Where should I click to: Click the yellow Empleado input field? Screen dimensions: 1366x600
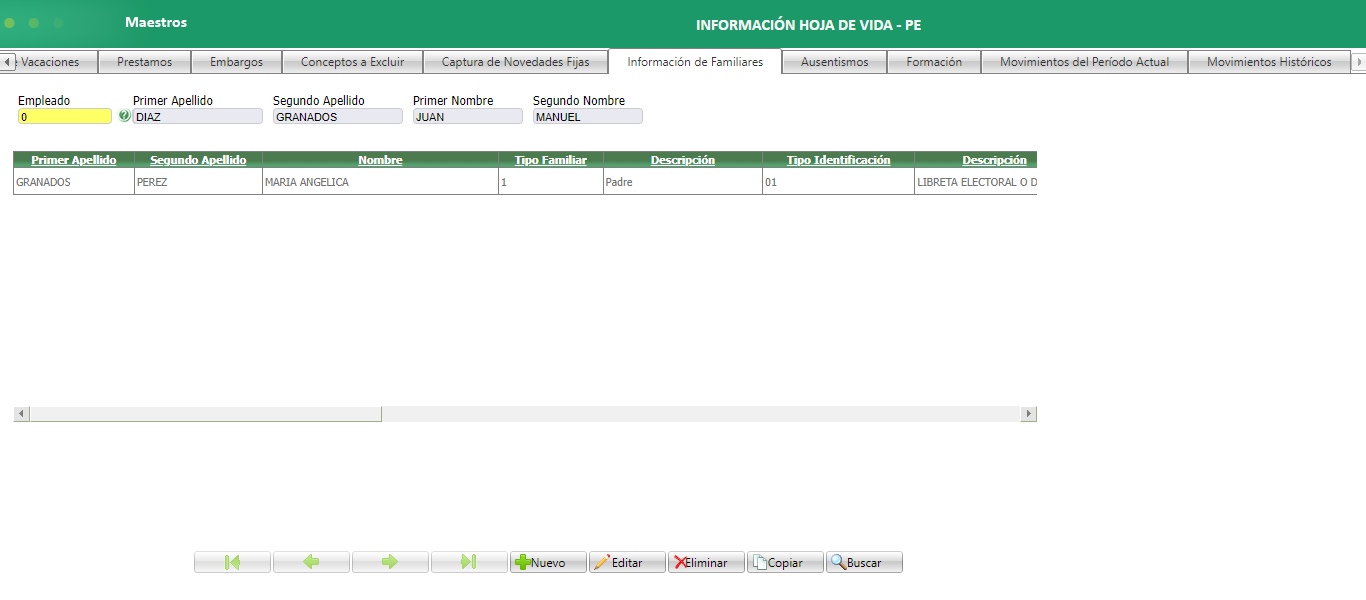[x=64, y=115]
